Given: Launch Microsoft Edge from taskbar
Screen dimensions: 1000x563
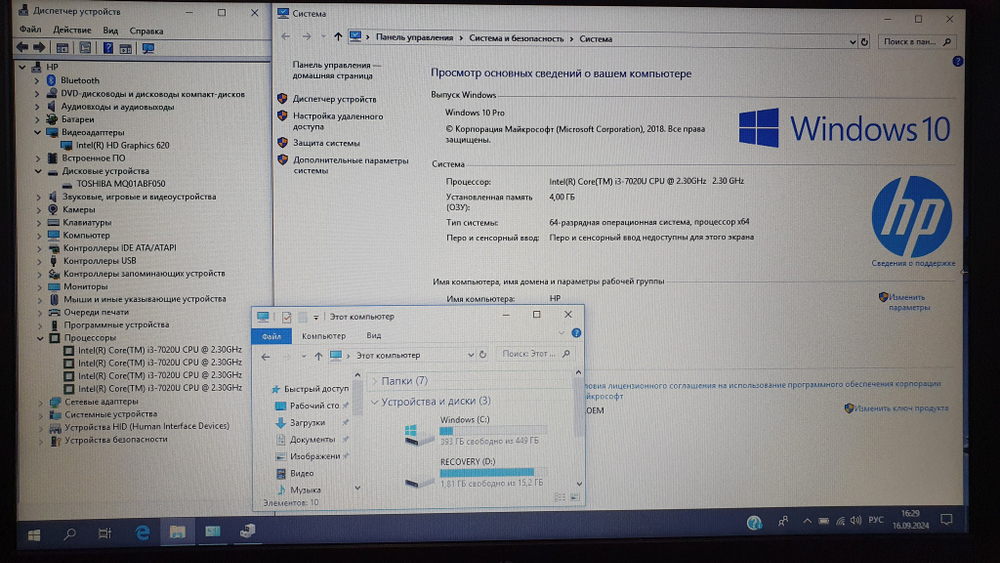Looking at the screenshot, I should tap(142, 532).
